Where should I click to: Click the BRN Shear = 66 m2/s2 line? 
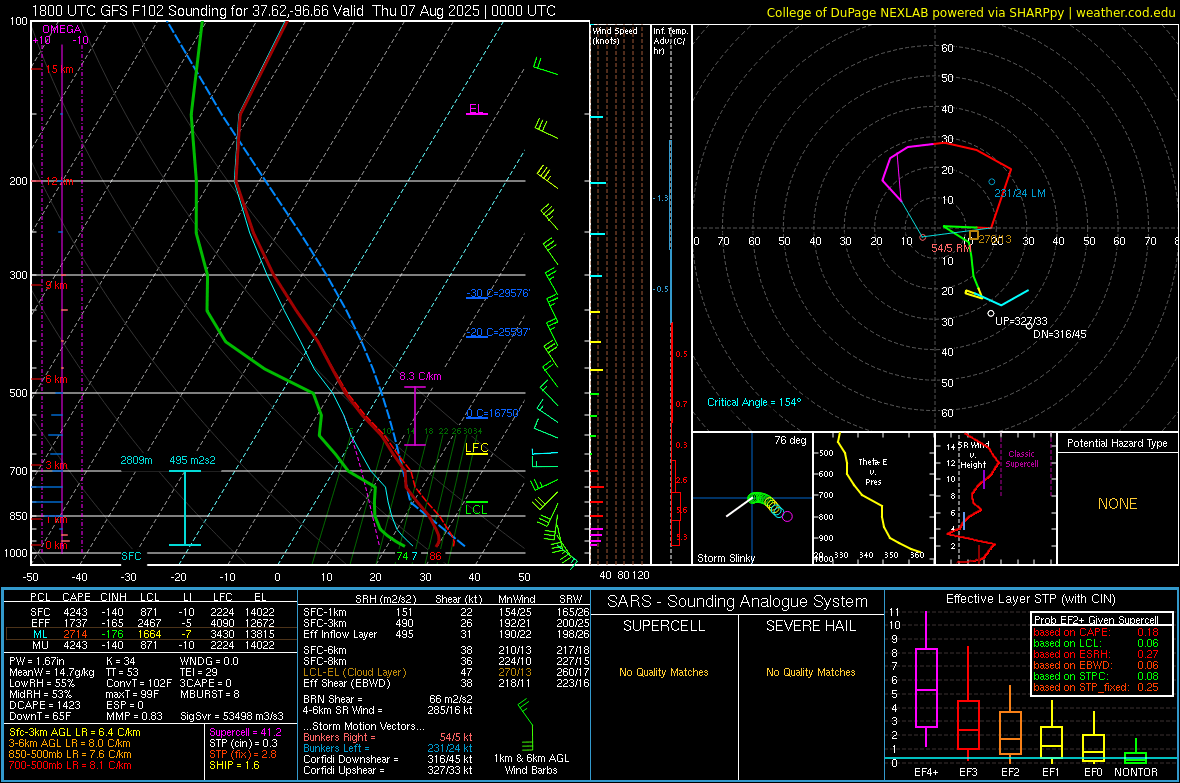(x=388, y=699)
